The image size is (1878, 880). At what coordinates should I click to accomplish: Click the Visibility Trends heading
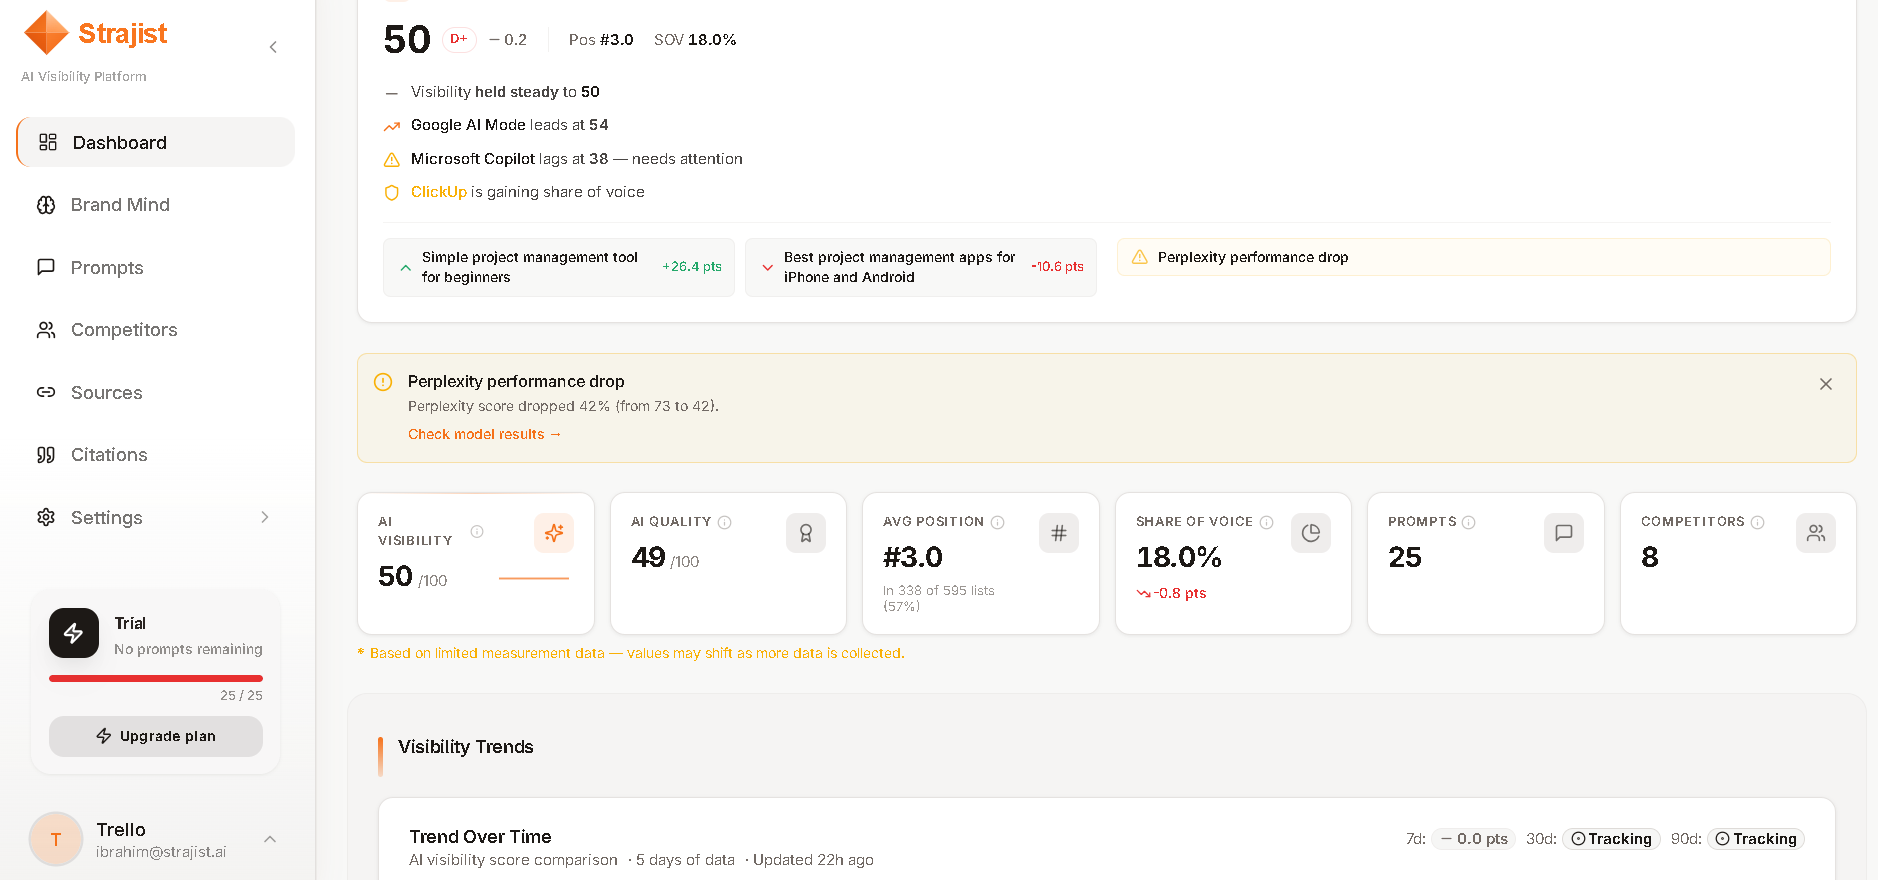point(466,747)
